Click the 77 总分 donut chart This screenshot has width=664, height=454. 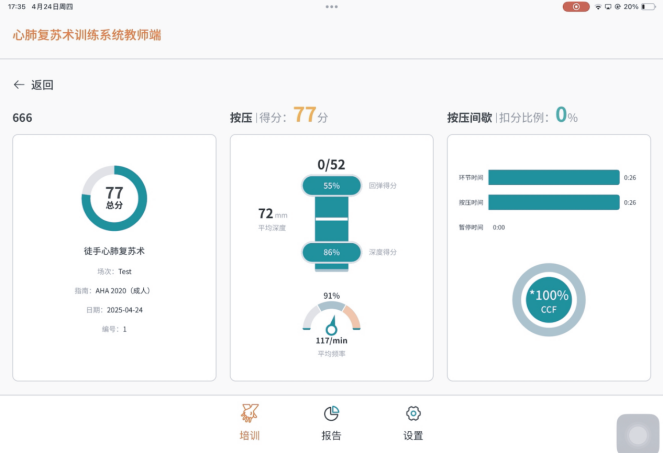(x=114, y=198)
